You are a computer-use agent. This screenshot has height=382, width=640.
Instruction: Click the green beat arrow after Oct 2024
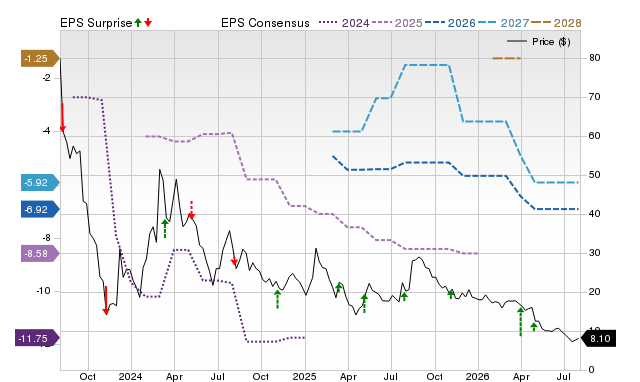click(278, 299)
